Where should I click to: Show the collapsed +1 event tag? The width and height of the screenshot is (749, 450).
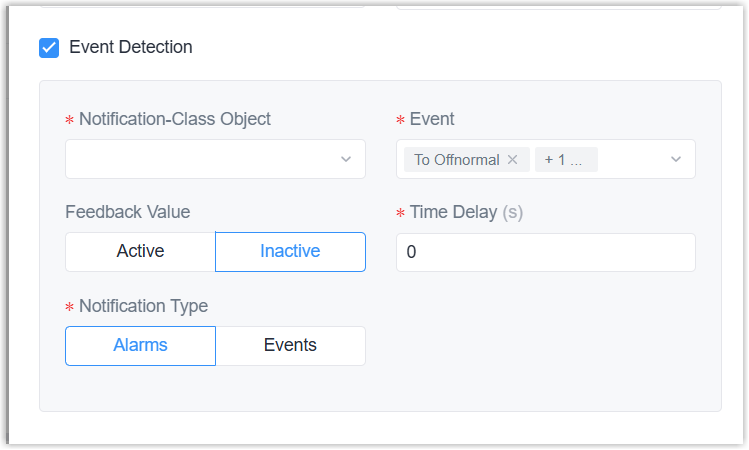point(565,160)
